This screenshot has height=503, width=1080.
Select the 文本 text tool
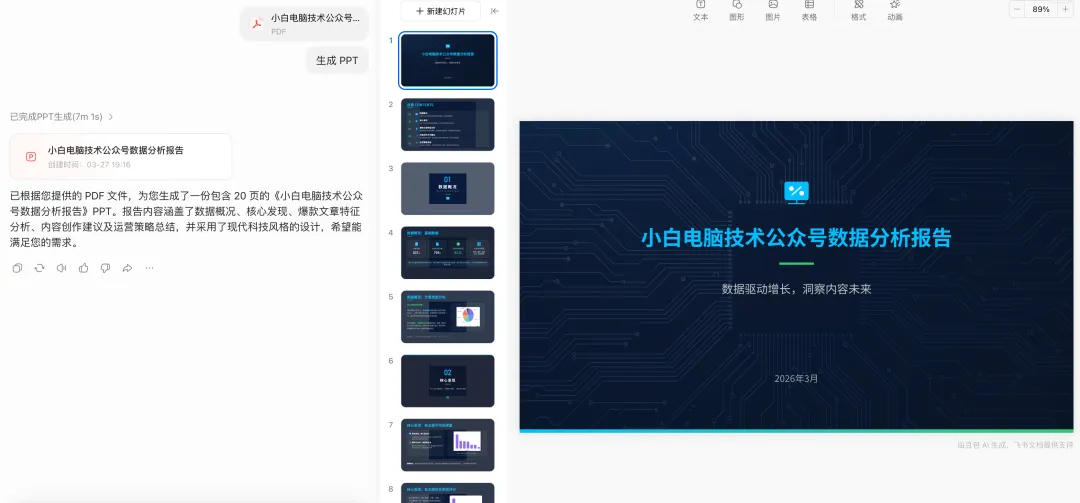pos(700,10)
